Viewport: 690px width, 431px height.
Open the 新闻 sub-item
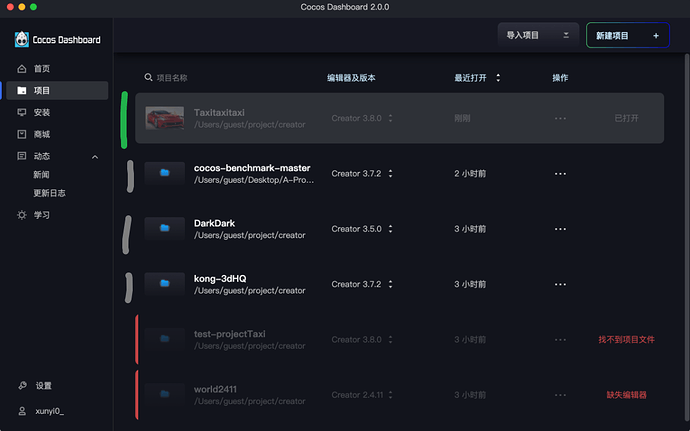coord(41,175)
